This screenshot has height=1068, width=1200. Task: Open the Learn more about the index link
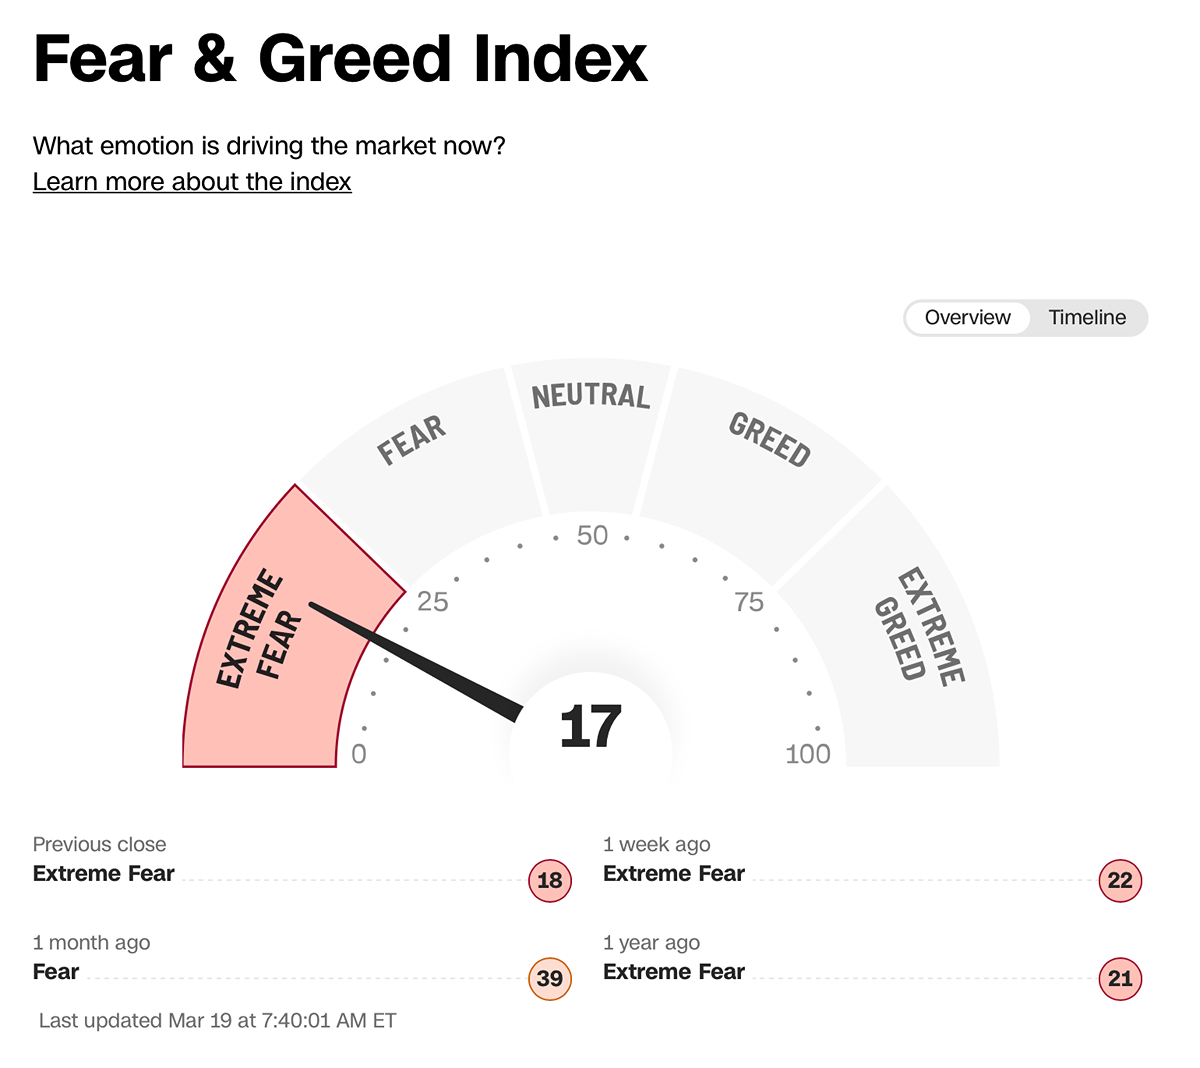click(192, 182)
